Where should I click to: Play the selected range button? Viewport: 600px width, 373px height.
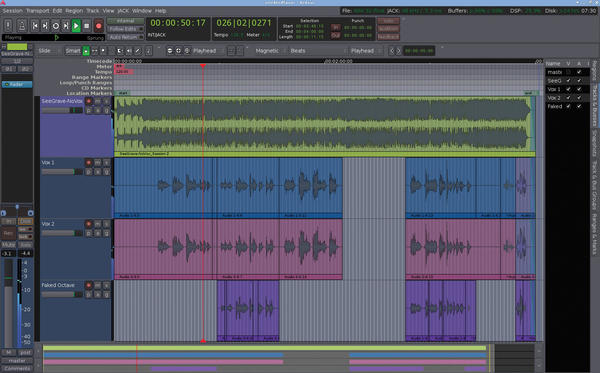66,26
